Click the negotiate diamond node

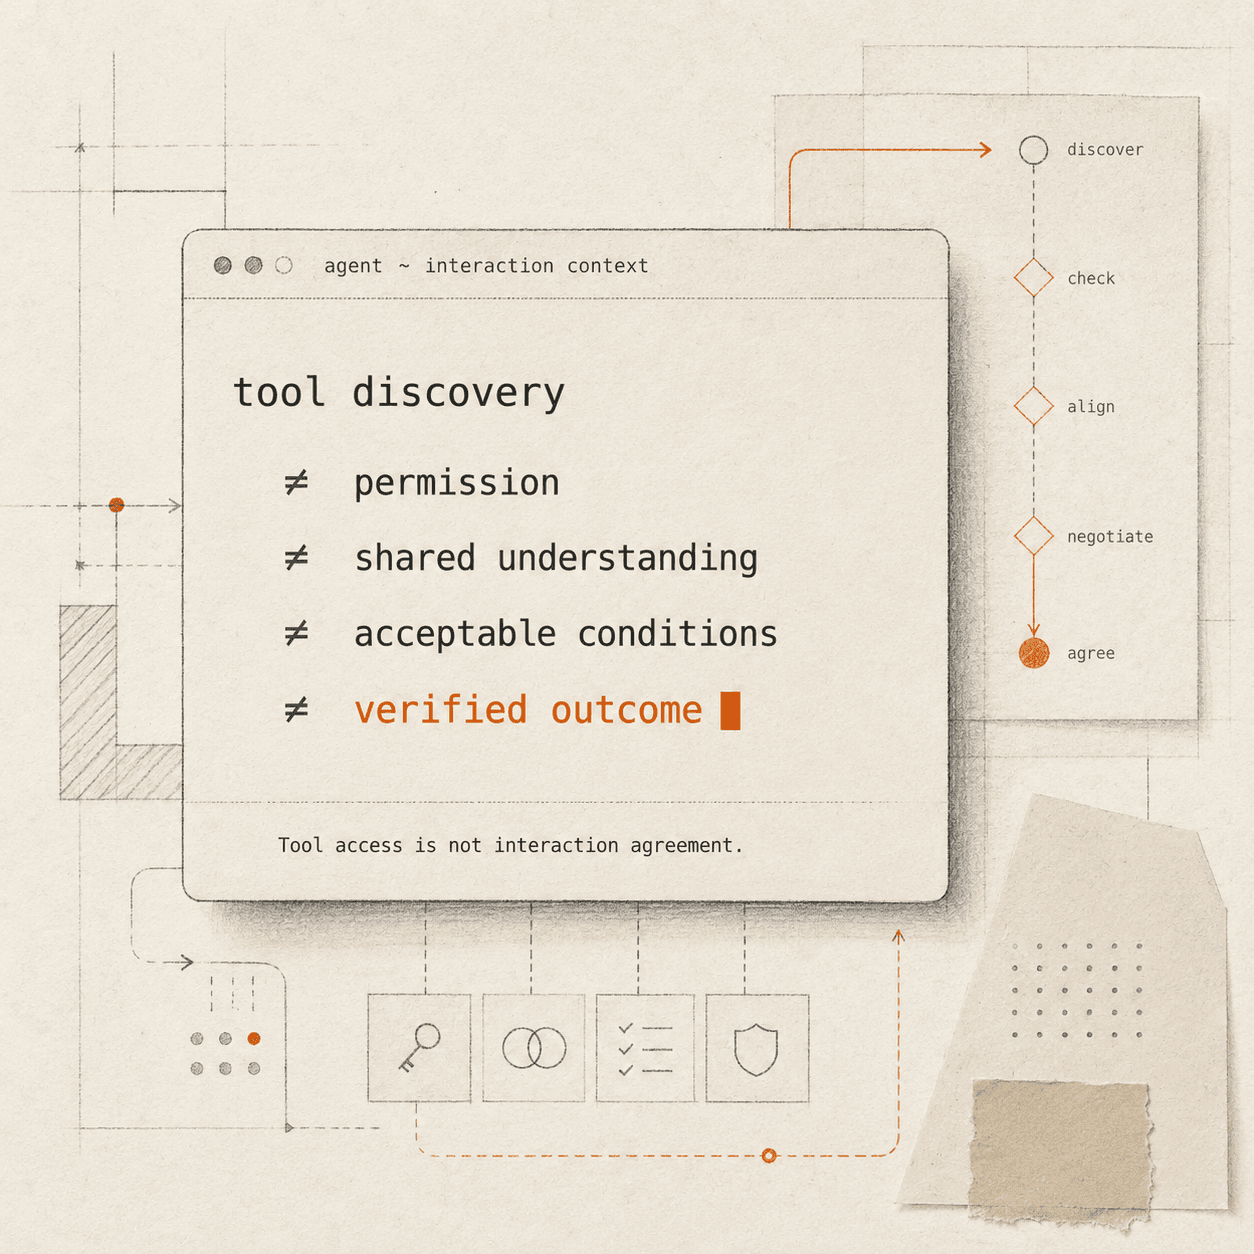click(1033, 536)
